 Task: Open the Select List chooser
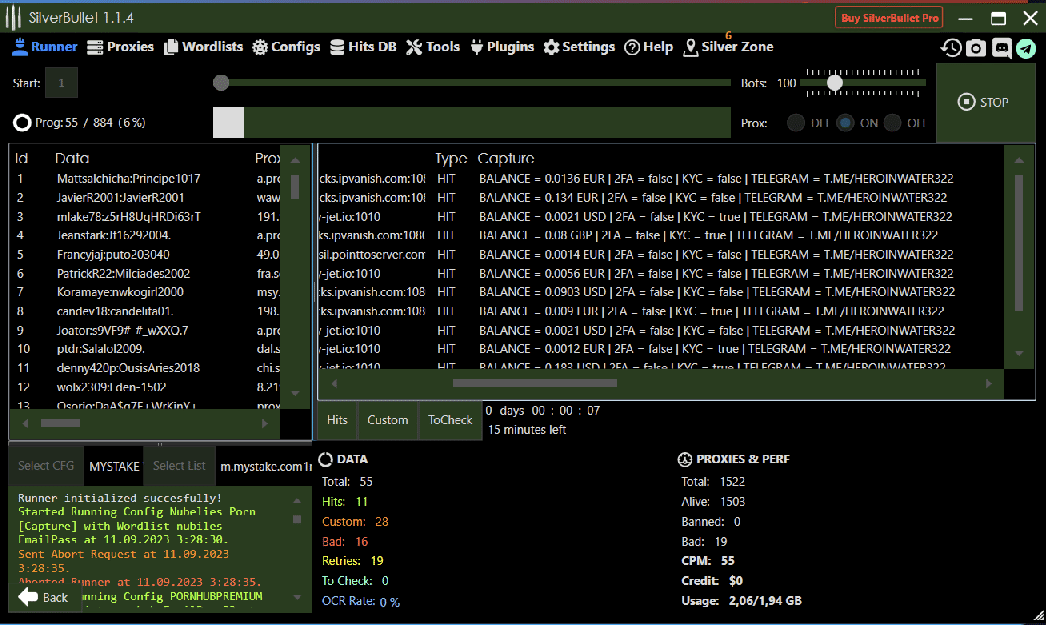click(x=179, y=466)
